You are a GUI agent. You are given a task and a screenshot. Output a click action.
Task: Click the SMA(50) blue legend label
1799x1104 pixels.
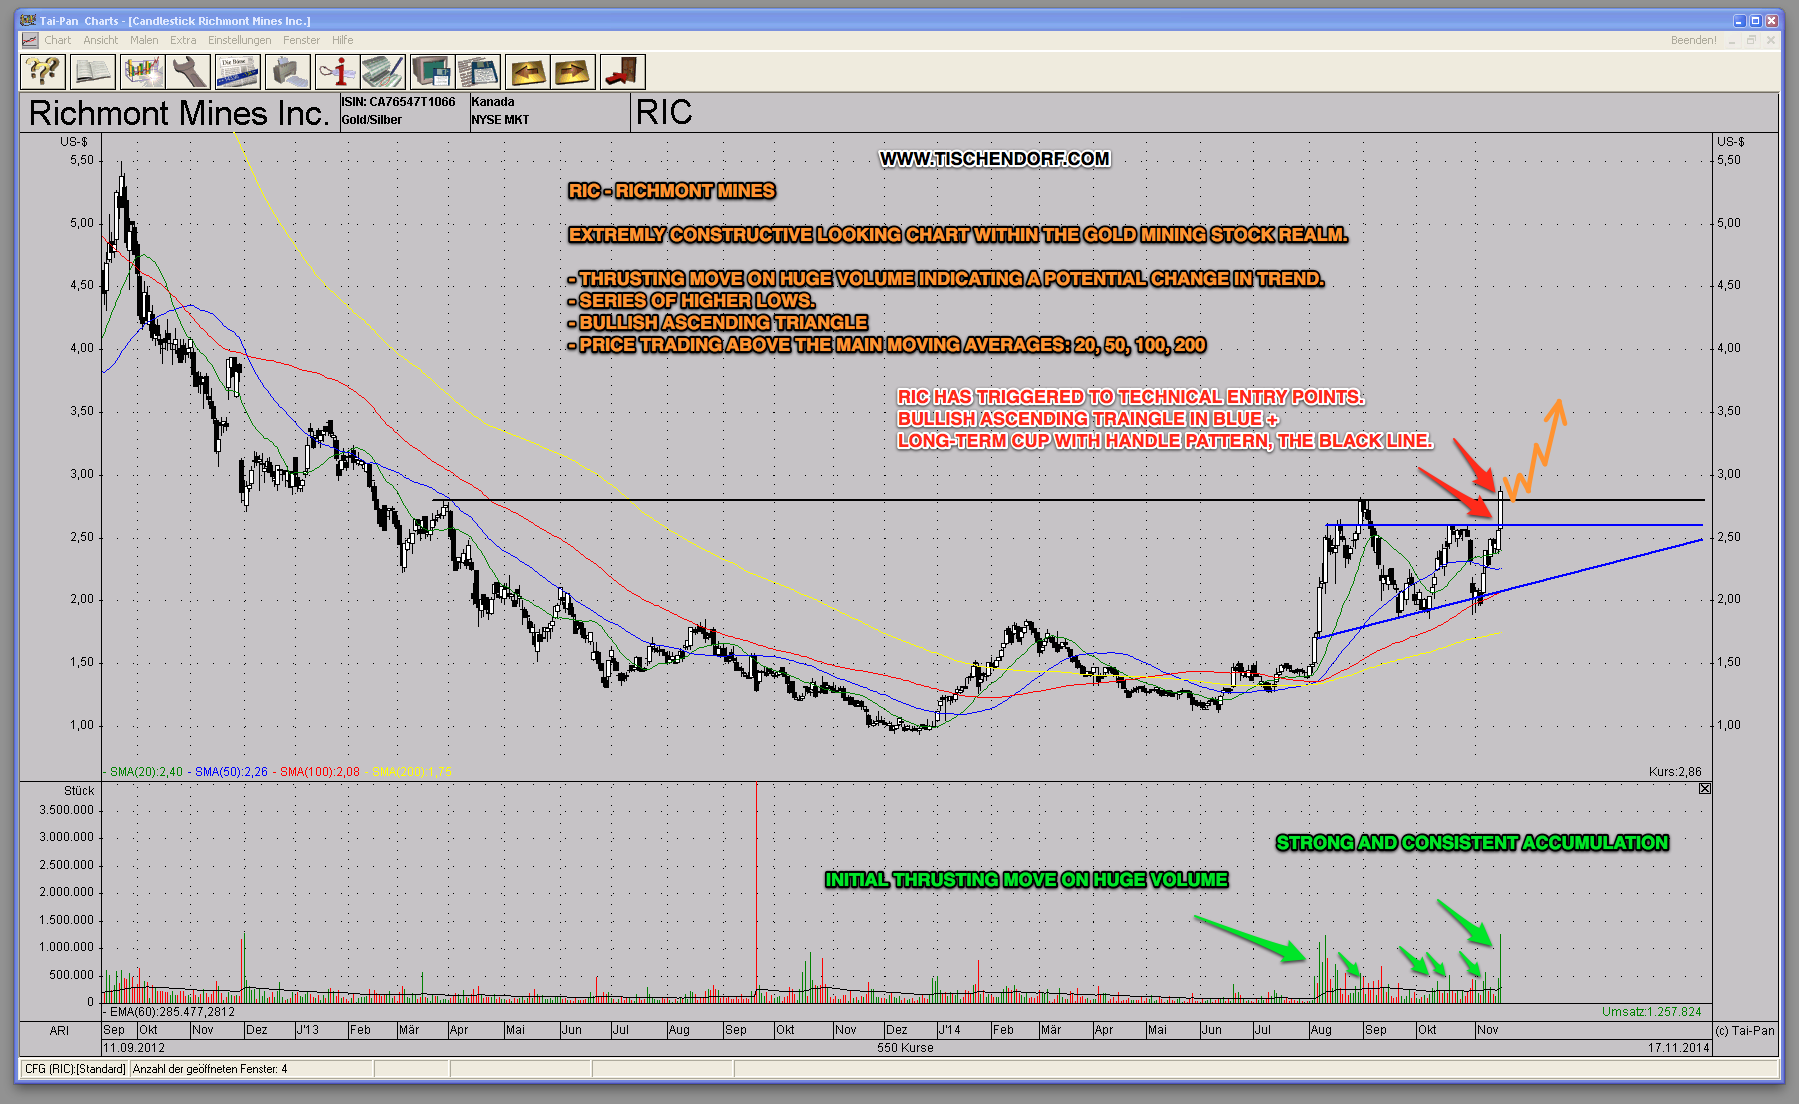(x=231, y=772)
